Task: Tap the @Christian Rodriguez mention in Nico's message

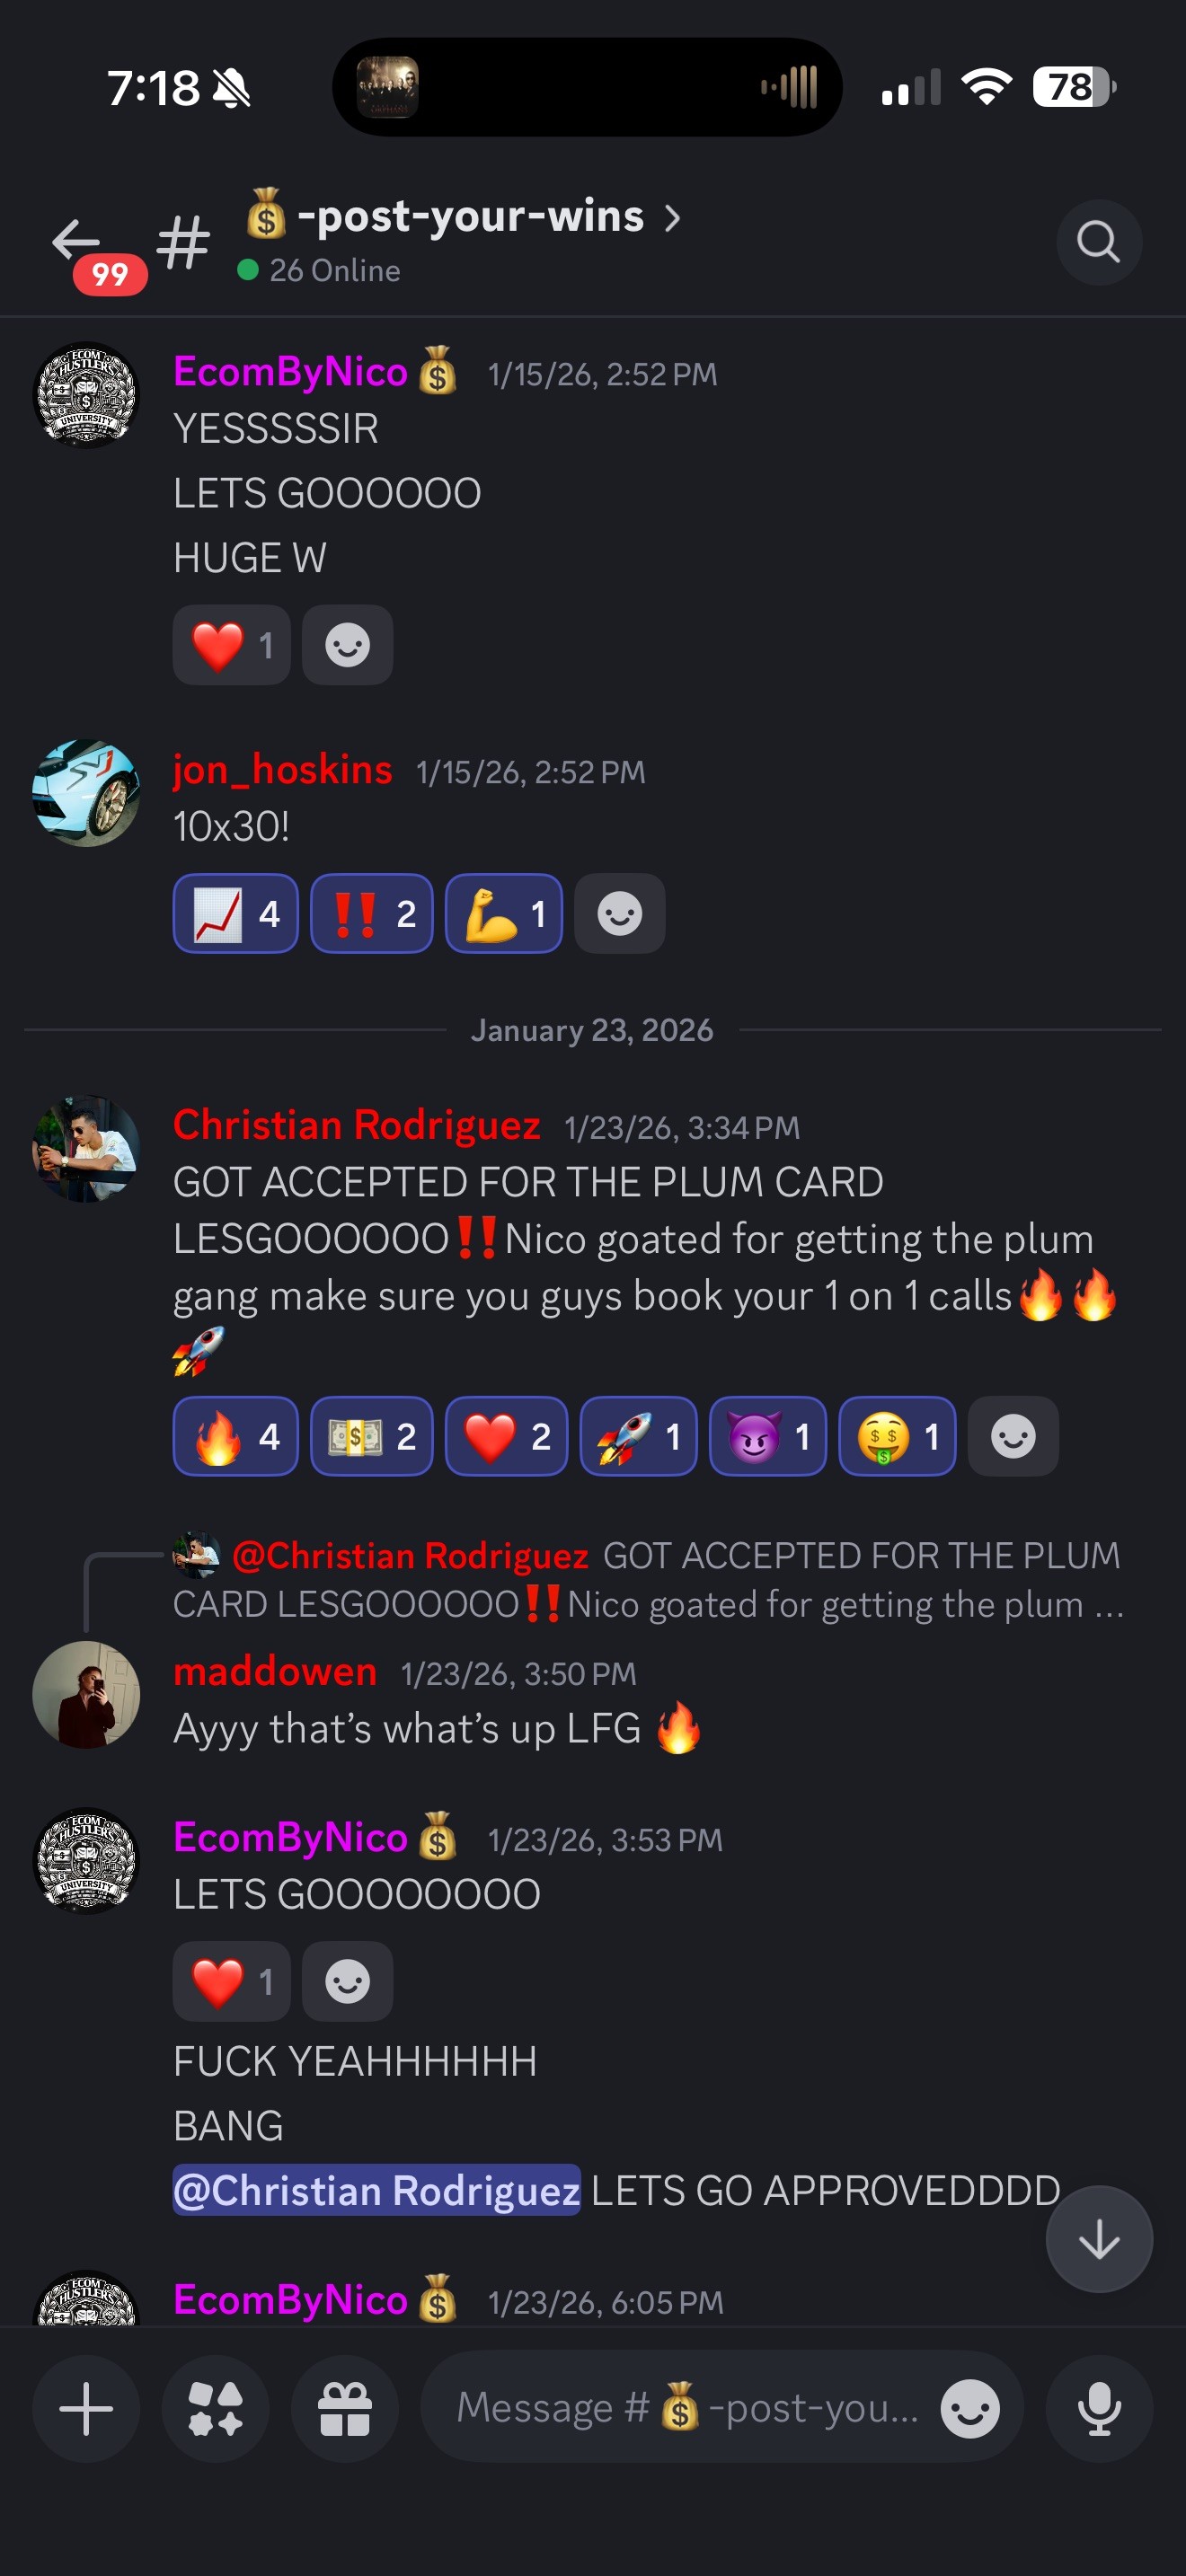Action: pos(376,2190)
